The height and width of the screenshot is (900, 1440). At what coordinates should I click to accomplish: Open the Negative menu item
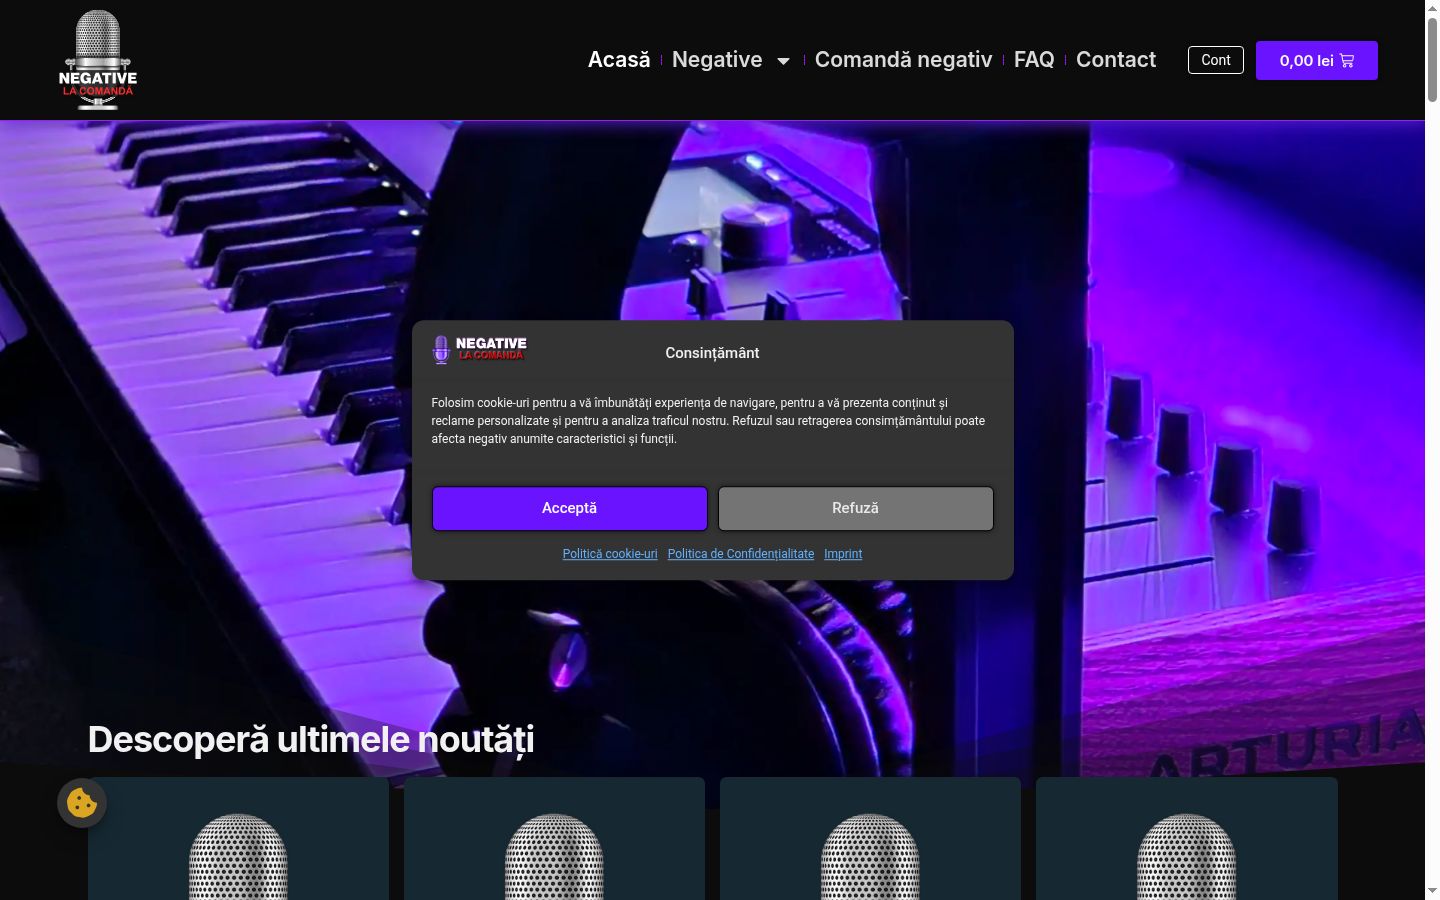[717, 60]
